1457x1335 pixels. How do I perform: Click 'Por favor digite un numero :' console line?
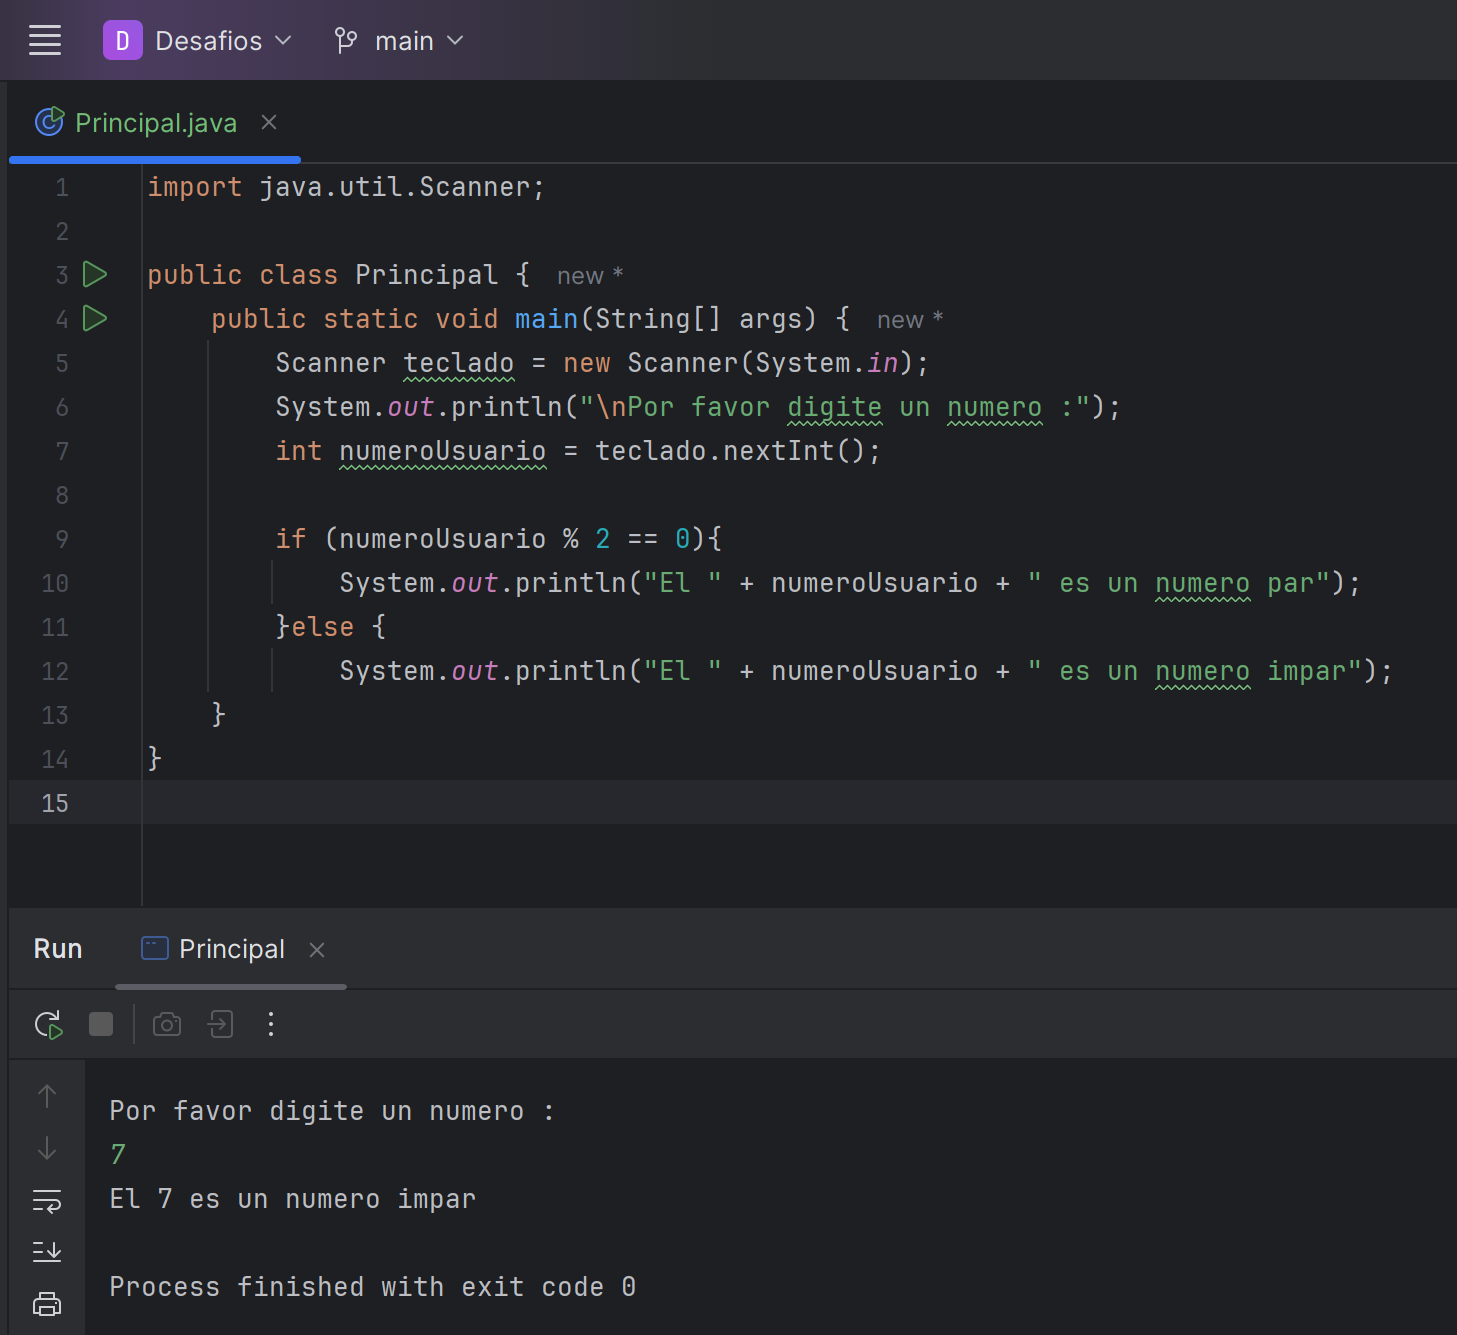(x=332, y=1111)
